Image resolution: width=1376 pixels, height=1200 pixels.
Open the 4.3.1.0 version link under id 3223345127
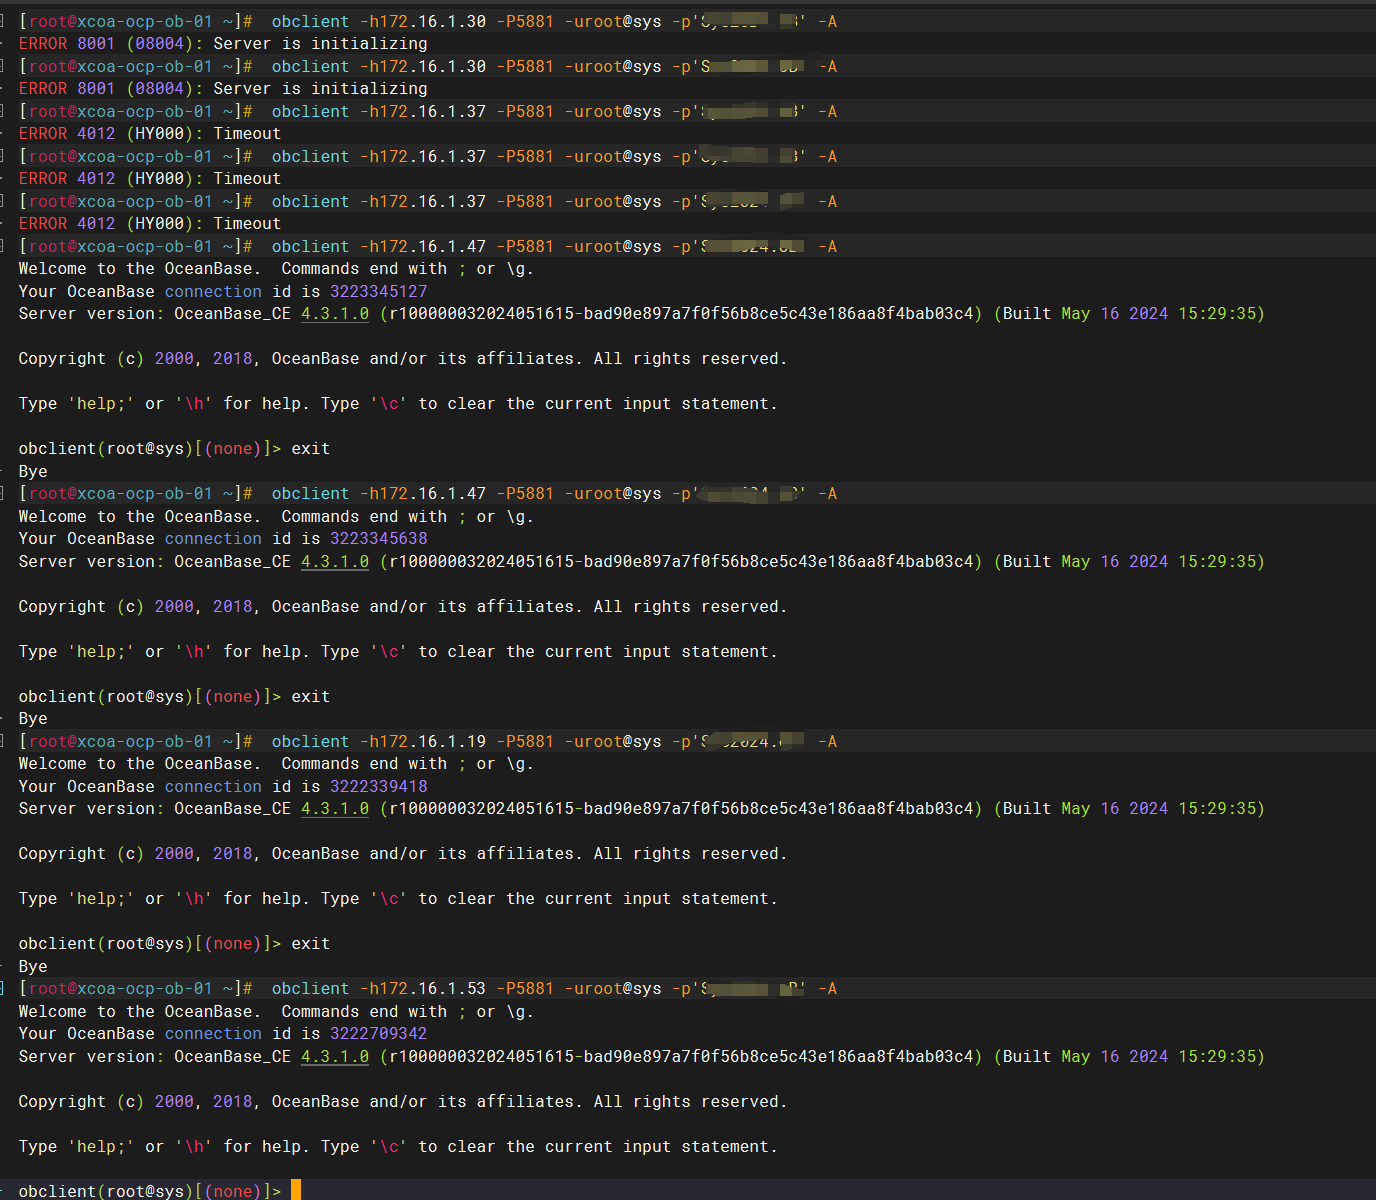point(335,313)
